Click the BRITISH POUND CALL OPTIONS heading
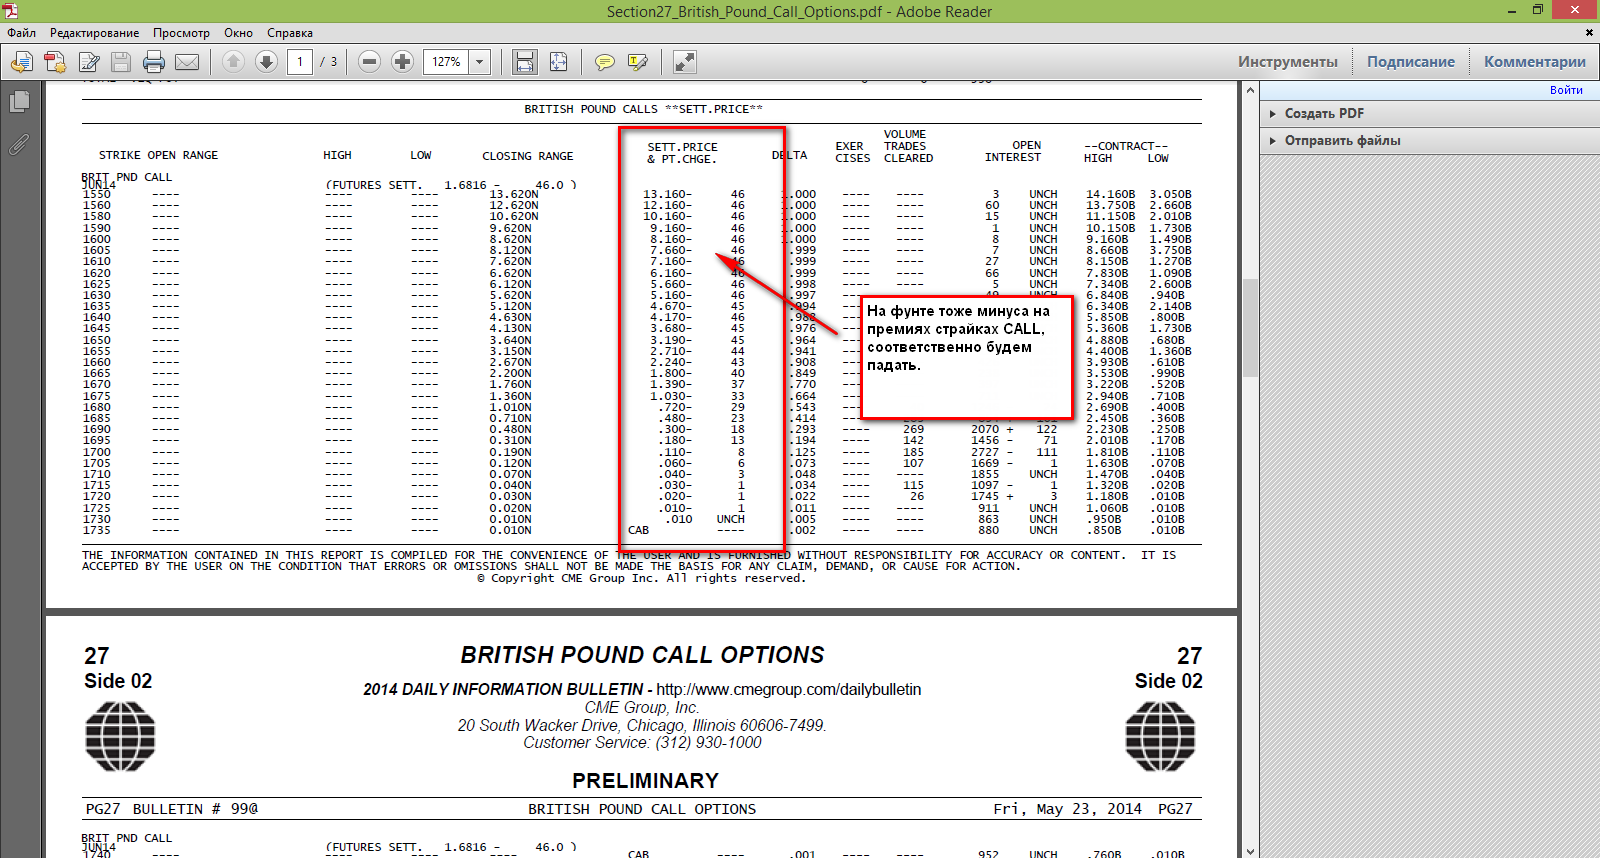The height and width of the screenshot is (858, 1600). 642,655
